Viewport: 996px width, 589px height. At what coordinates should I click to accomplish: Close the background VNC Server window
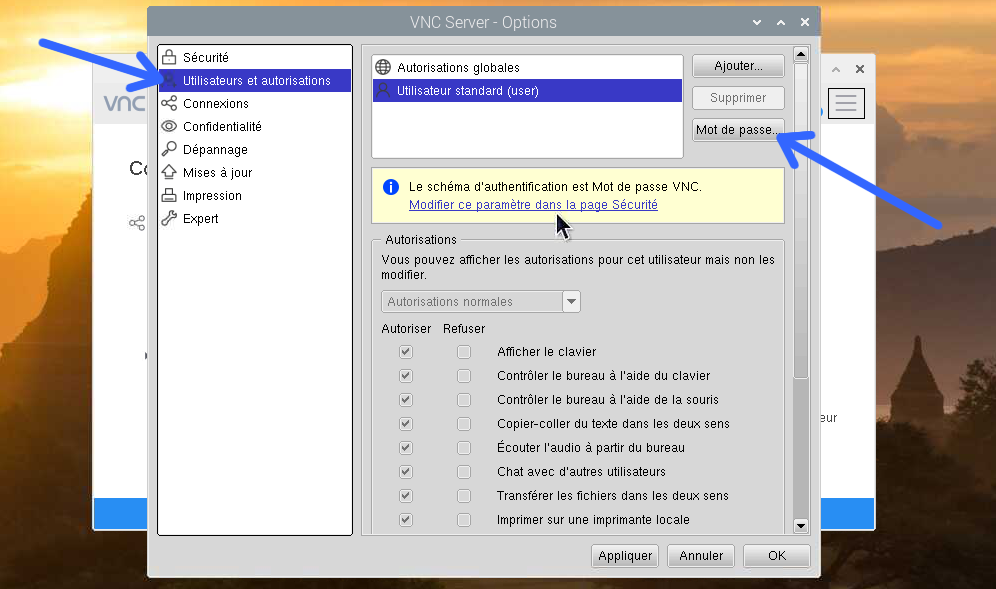point(859,69)
